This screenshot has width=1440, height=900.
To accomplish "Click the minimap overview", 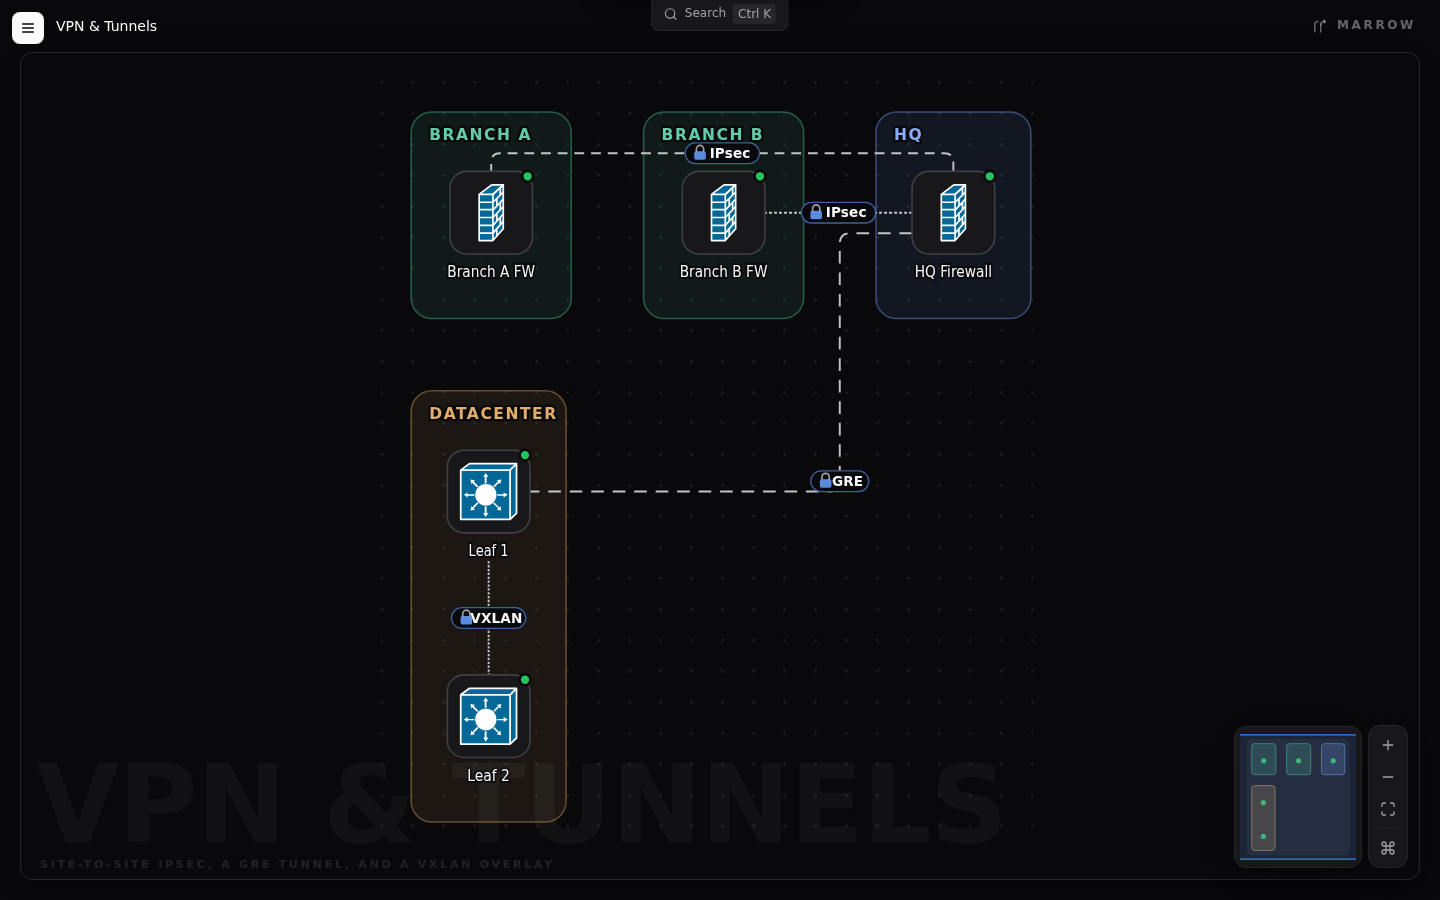I will 1298,797.
